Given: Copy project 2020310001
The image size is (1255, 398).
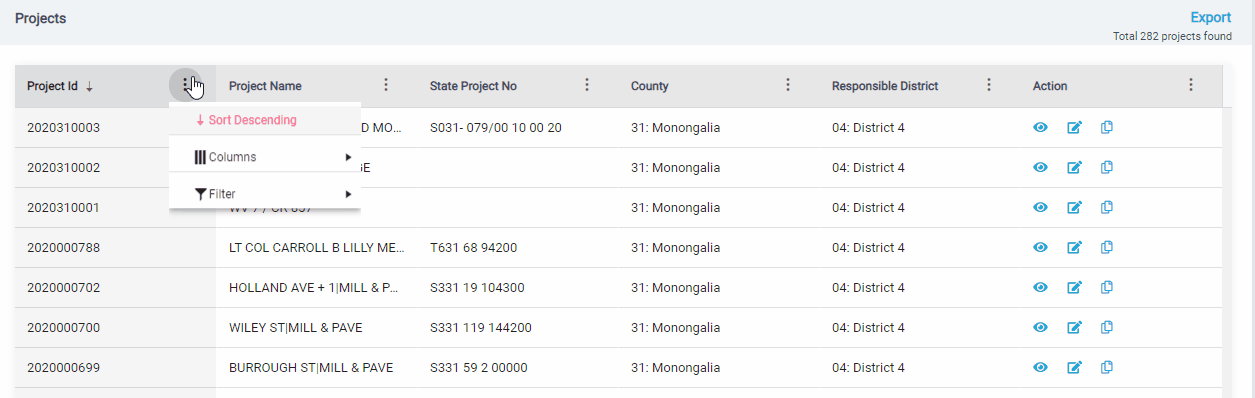Looking at the screenshot, I should tap(1107, 207).
